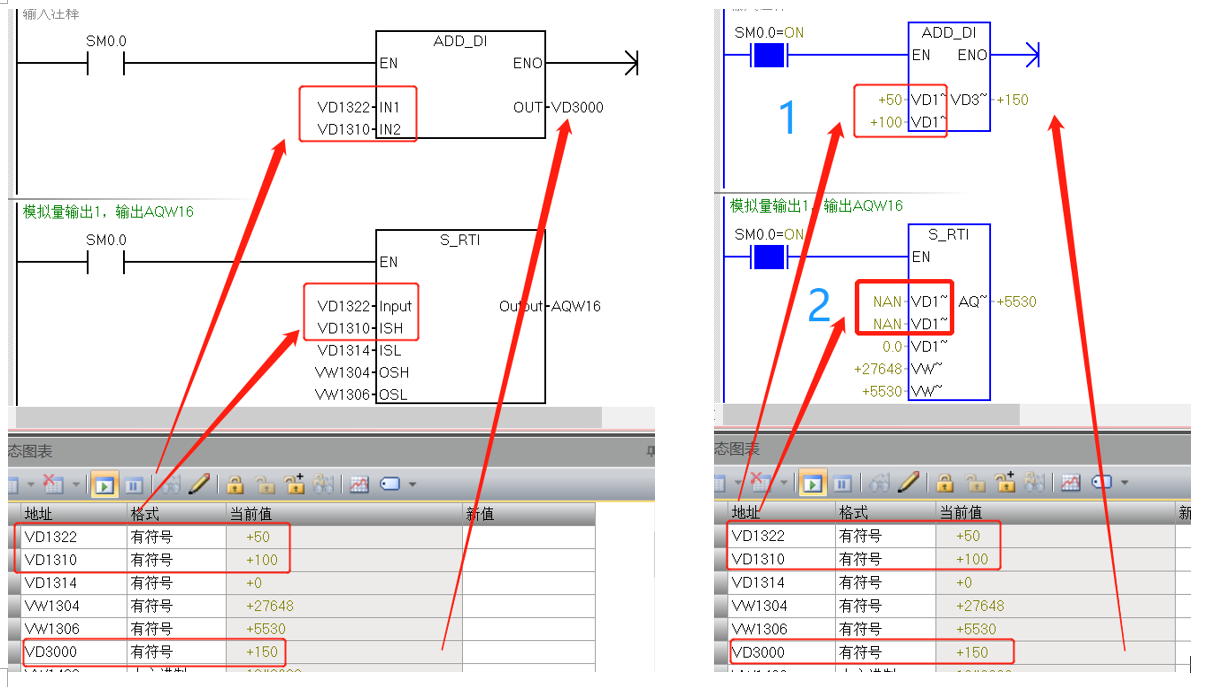Click 当前值 column header in right status chart
This screenshot has height=687, width=1207.
(1054, 513)
